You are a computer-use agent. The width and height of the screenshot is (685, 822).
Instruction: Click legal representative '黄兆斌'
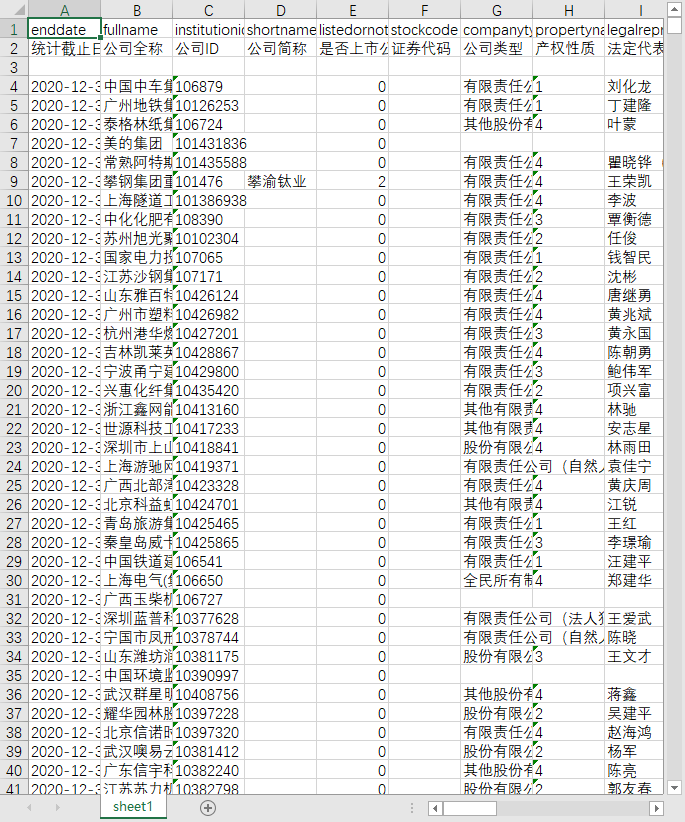coord(634,315)
